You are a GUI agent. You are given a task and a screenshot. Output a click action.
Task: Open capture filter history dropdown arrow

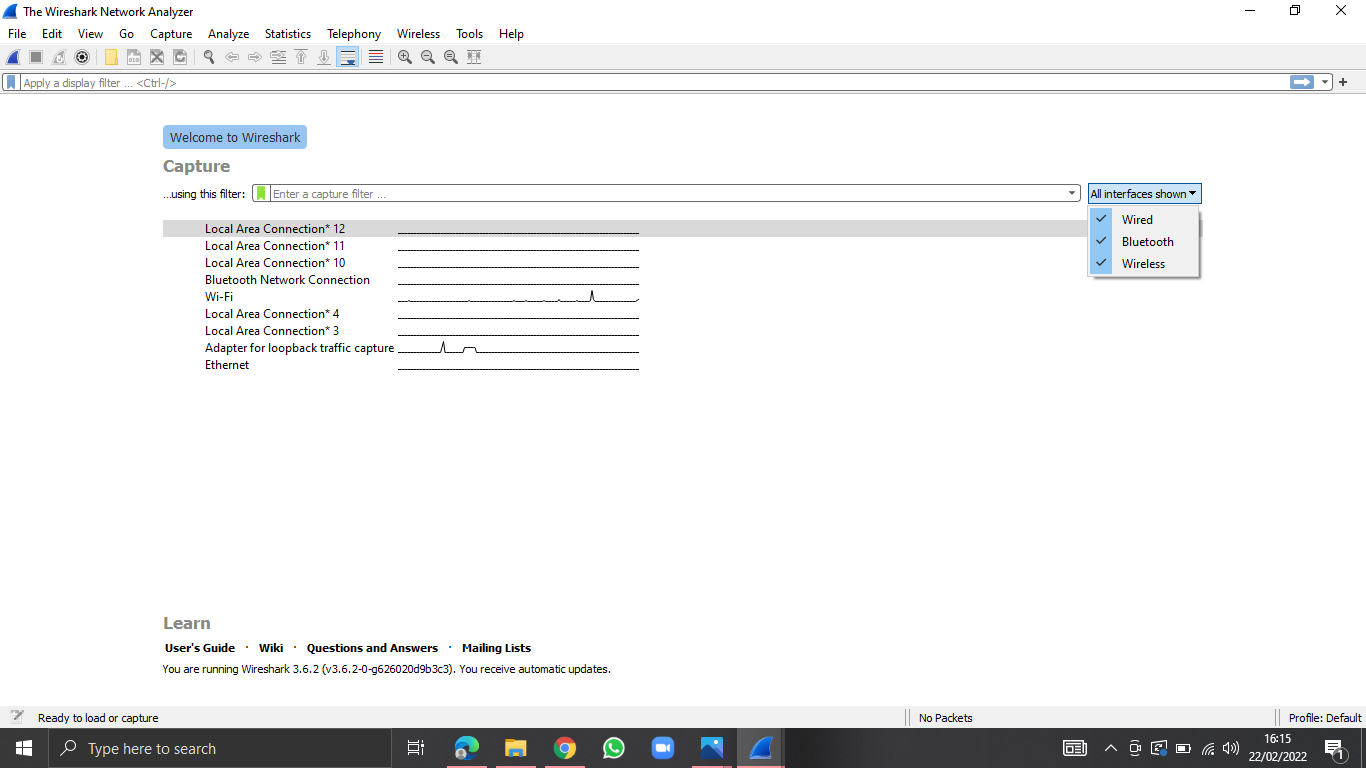pyautogui.click(x=1072, y=193)
